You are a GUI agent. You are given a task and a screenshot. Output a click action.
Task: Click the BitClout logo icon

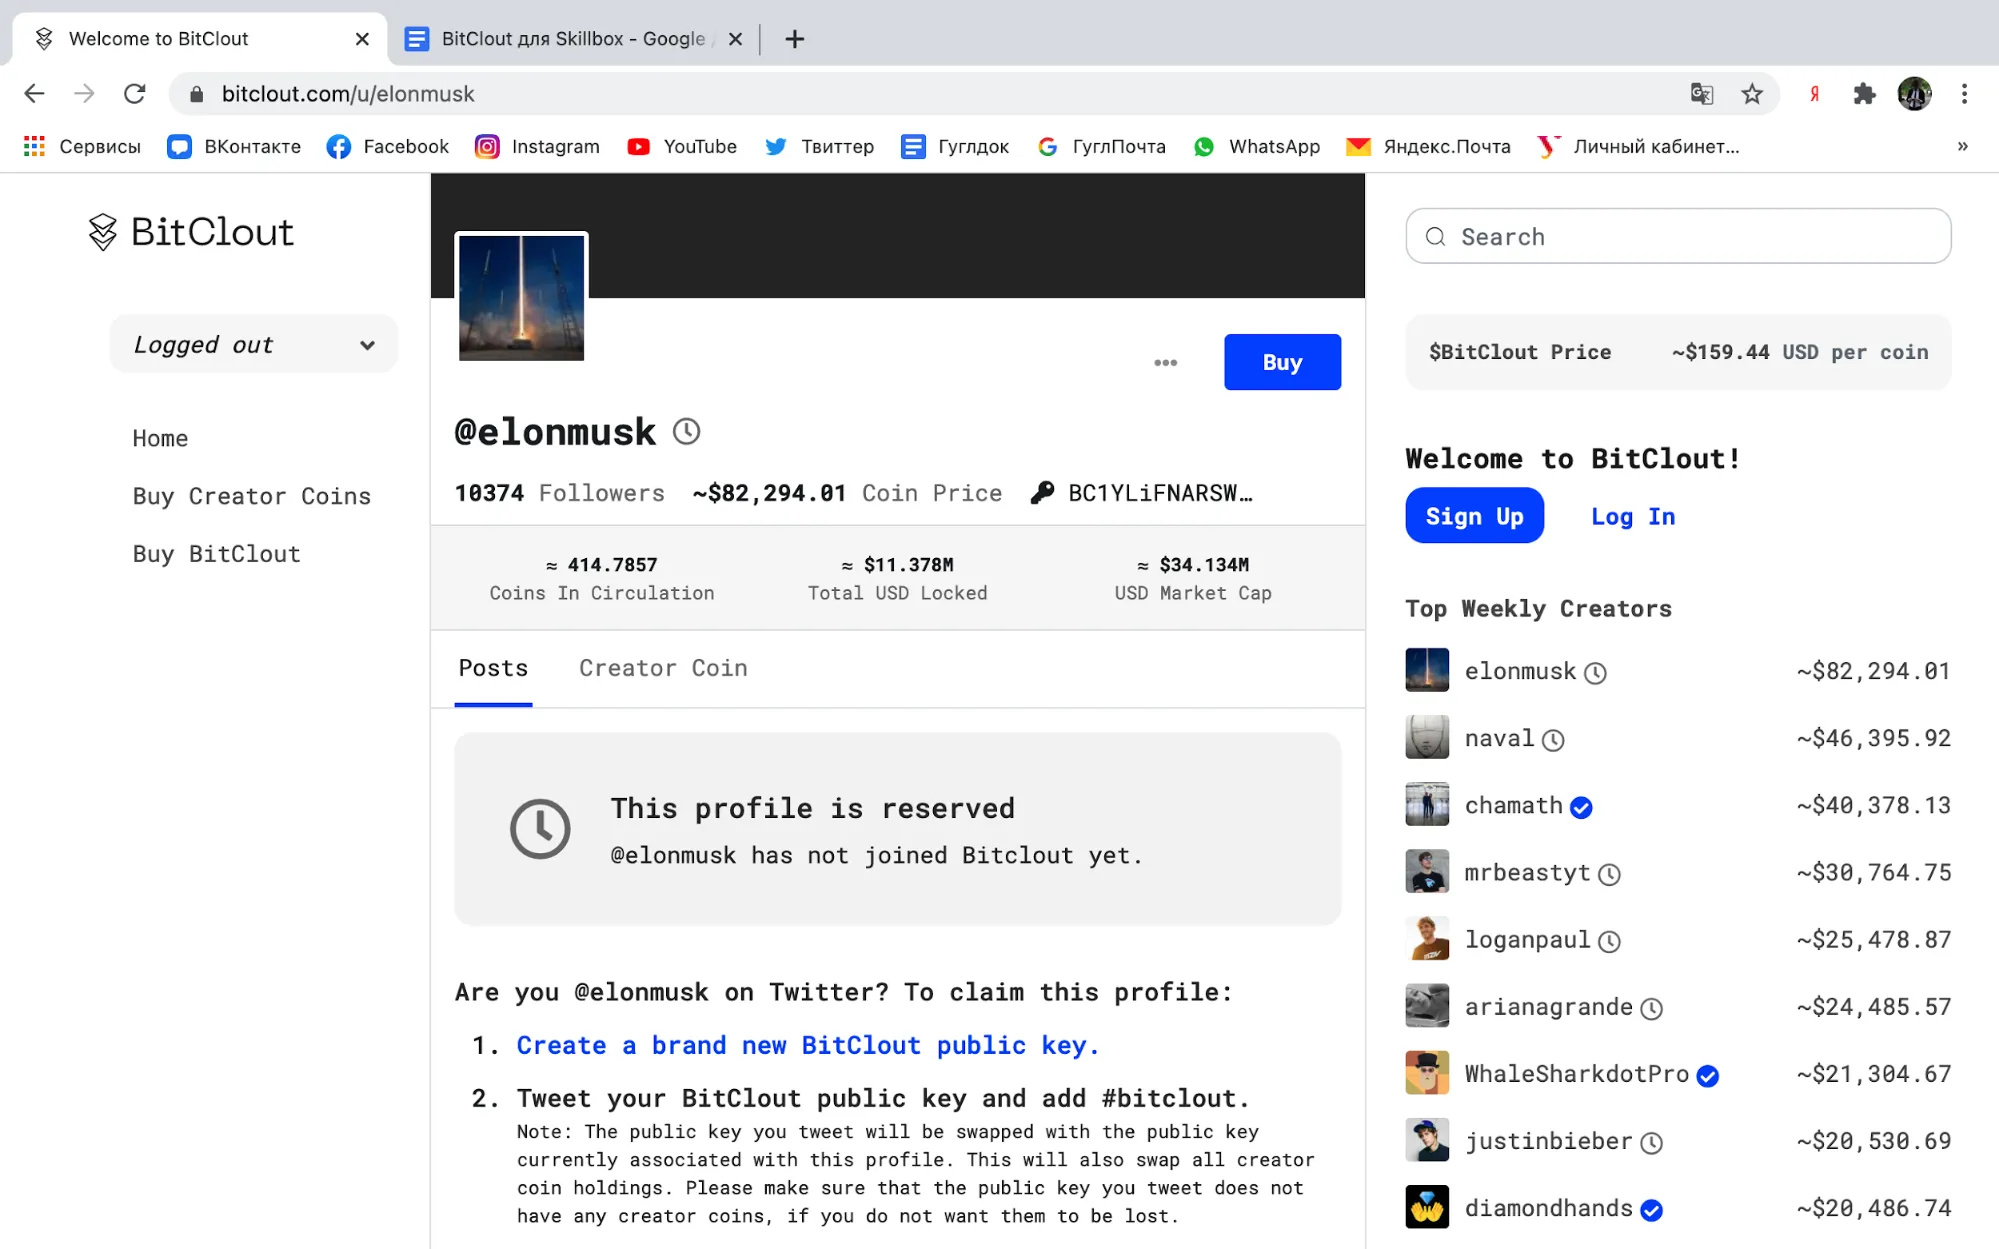pos(102,232)
